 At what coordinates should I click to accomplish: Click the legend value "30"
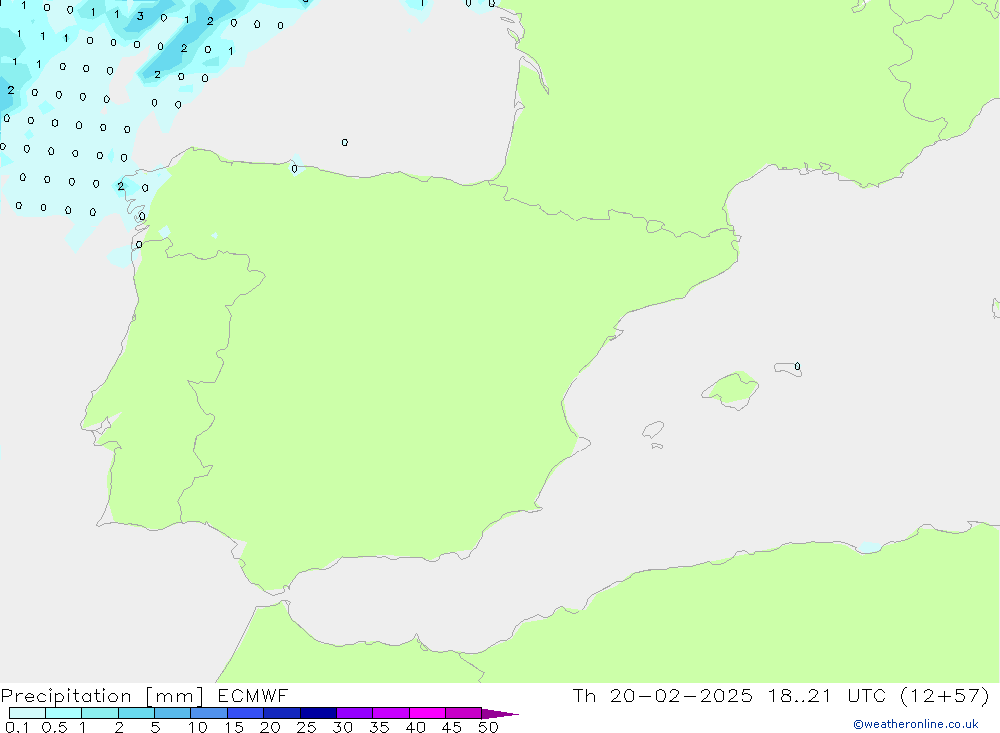(x=342, y=727)
